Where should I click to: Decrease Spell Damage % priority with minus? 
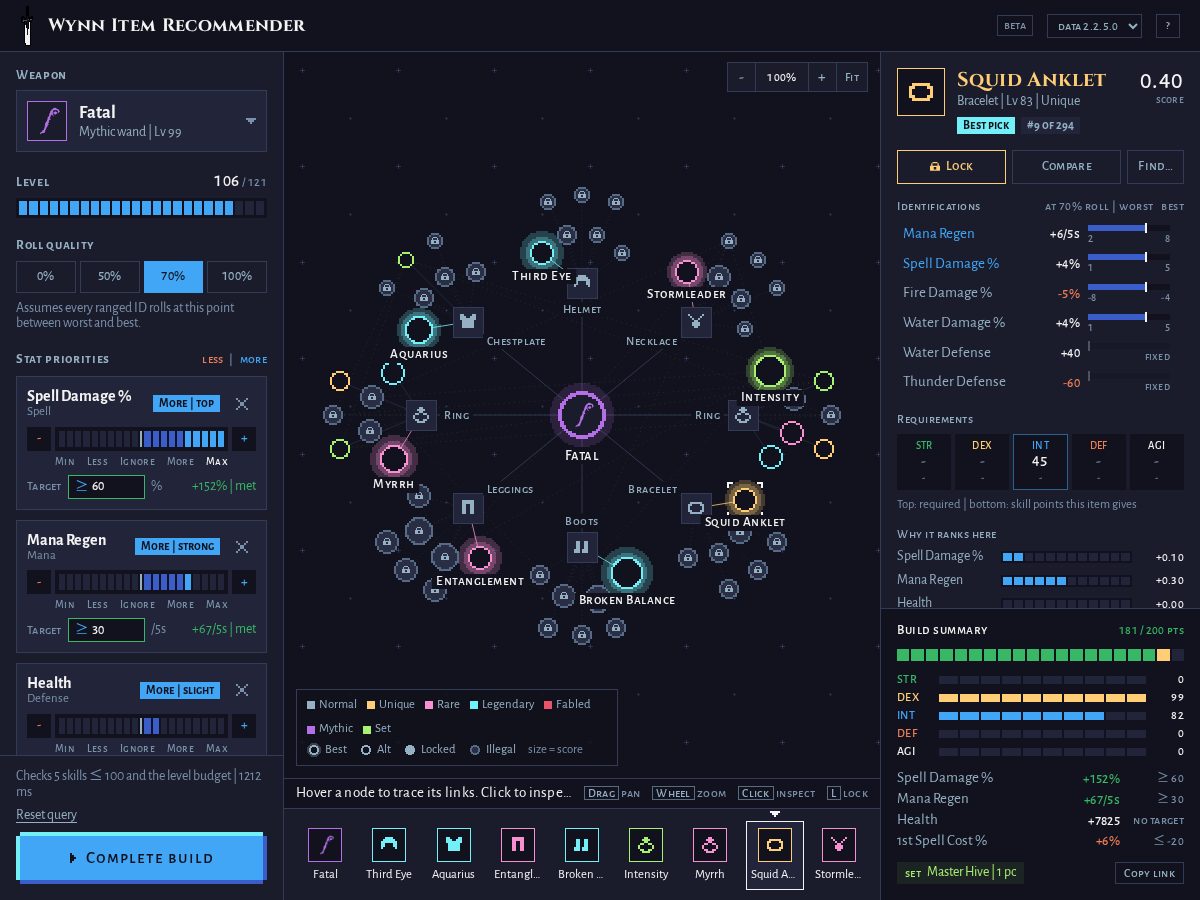click(39, 439)
